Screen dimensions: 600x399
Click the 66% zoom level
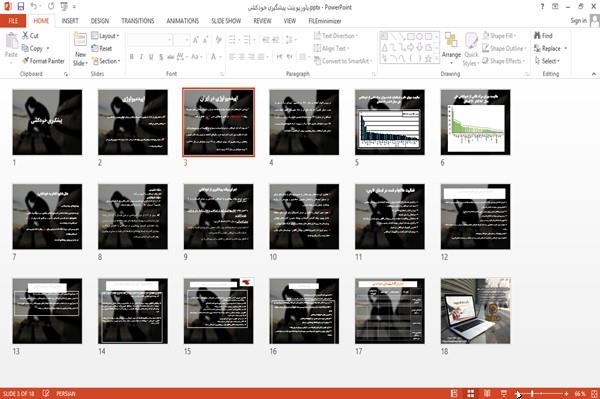[x=579, y=393]
